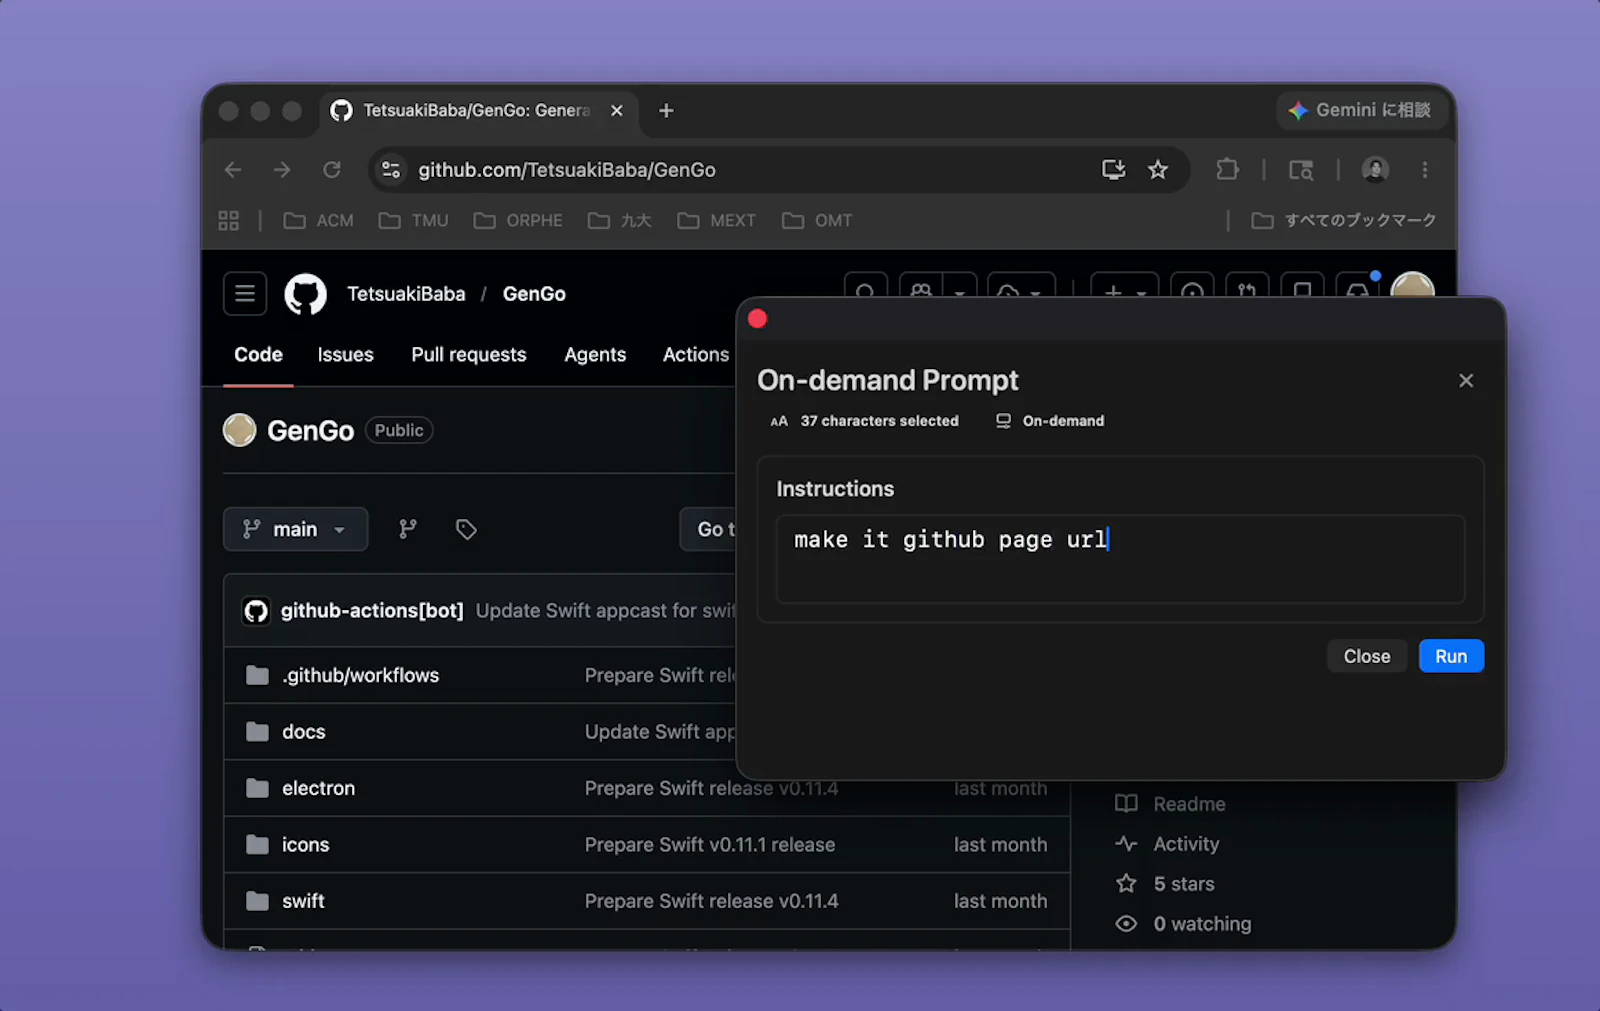This screenshot has height=1011, width=1600.
Task: Bookmark this page with the star
Action: click(x=1158, y=170)
